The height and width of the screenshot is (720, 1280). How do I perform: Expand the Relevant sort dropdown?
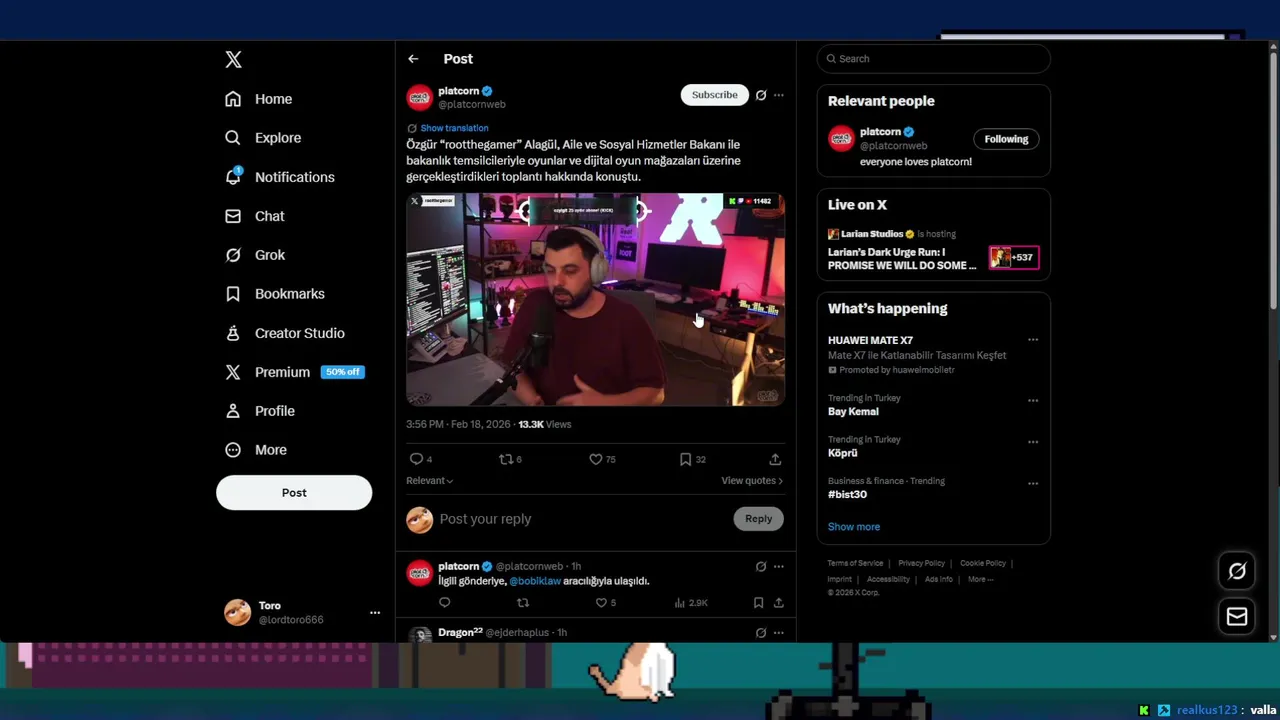429,481
